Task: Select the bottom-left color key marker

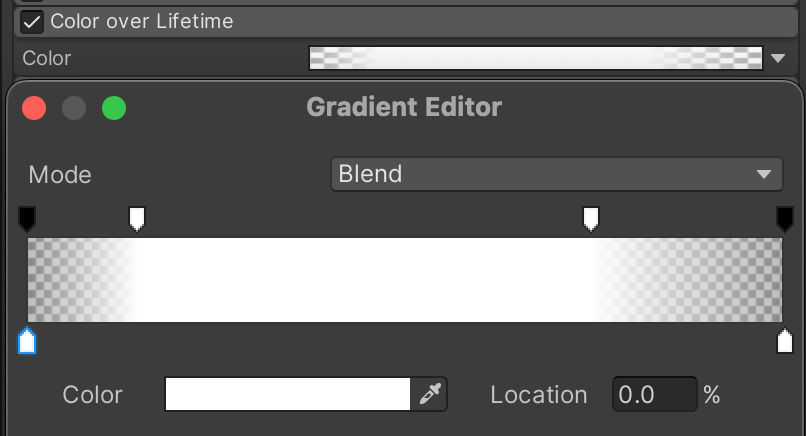Action: click(x=27, y=342)
